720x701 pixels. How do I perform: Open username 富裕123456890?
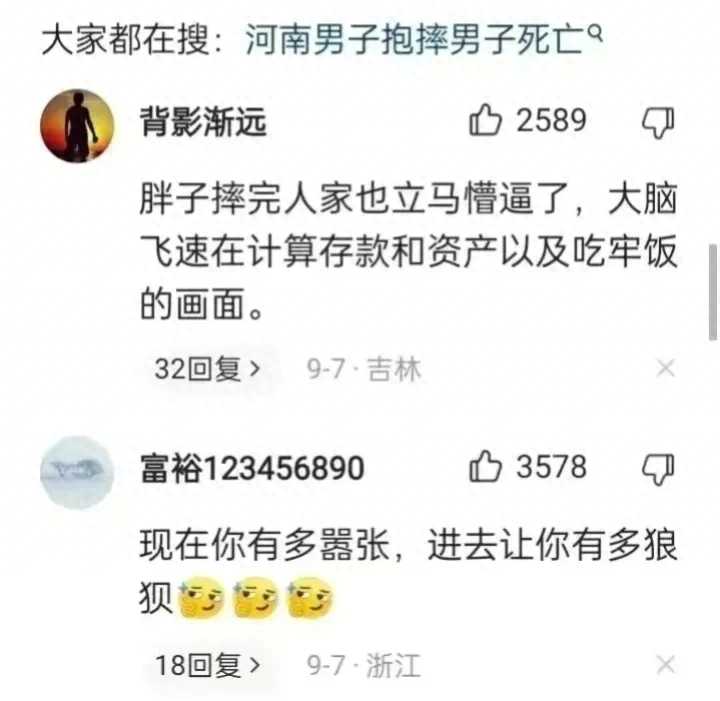[x=252, y=468]
